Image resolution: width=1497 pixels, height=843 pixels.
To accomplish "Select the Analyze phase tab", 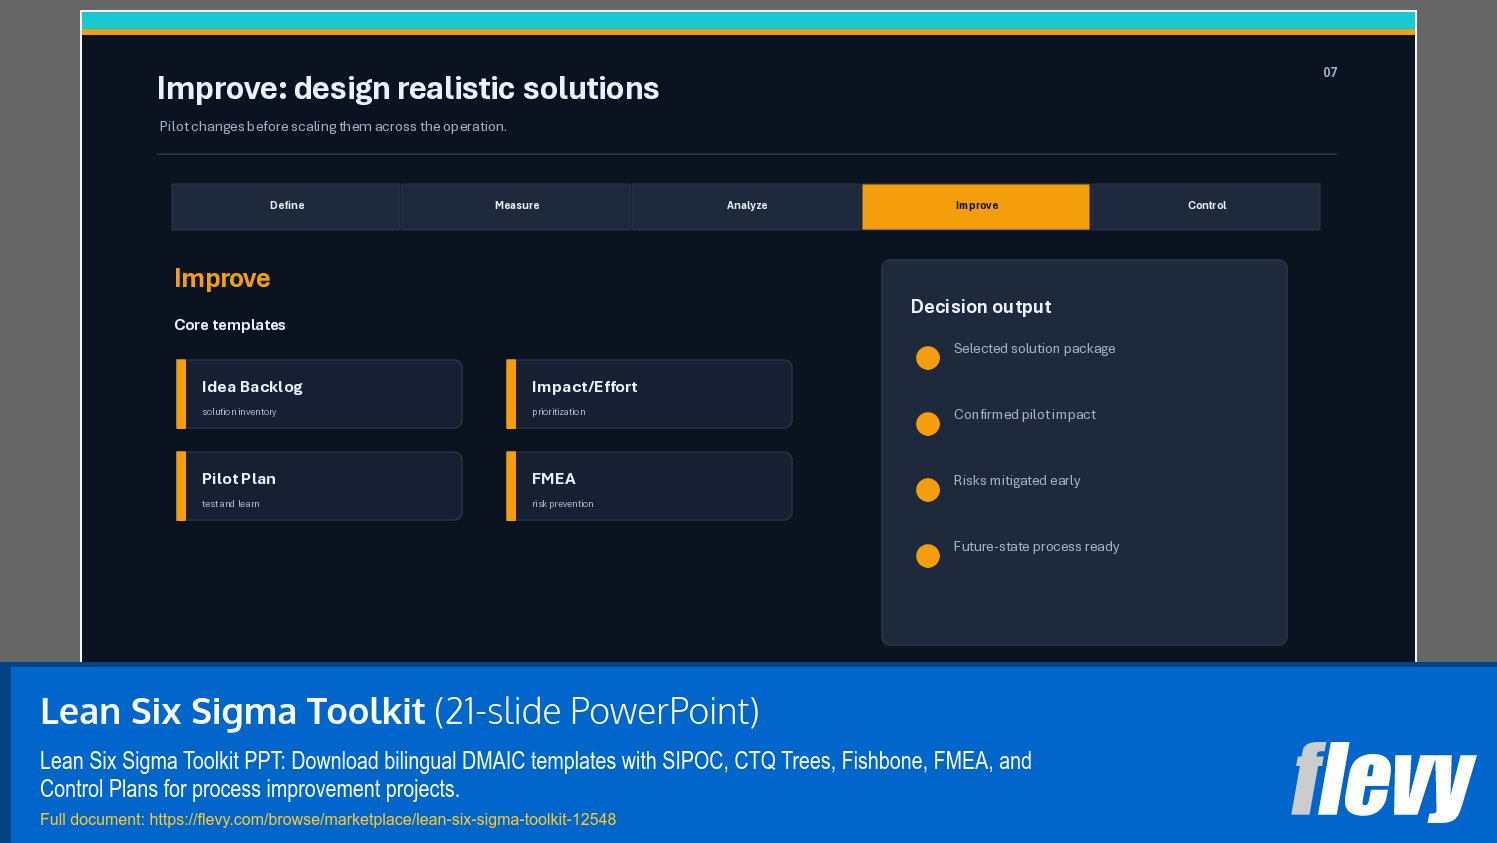I will point(746,206).
